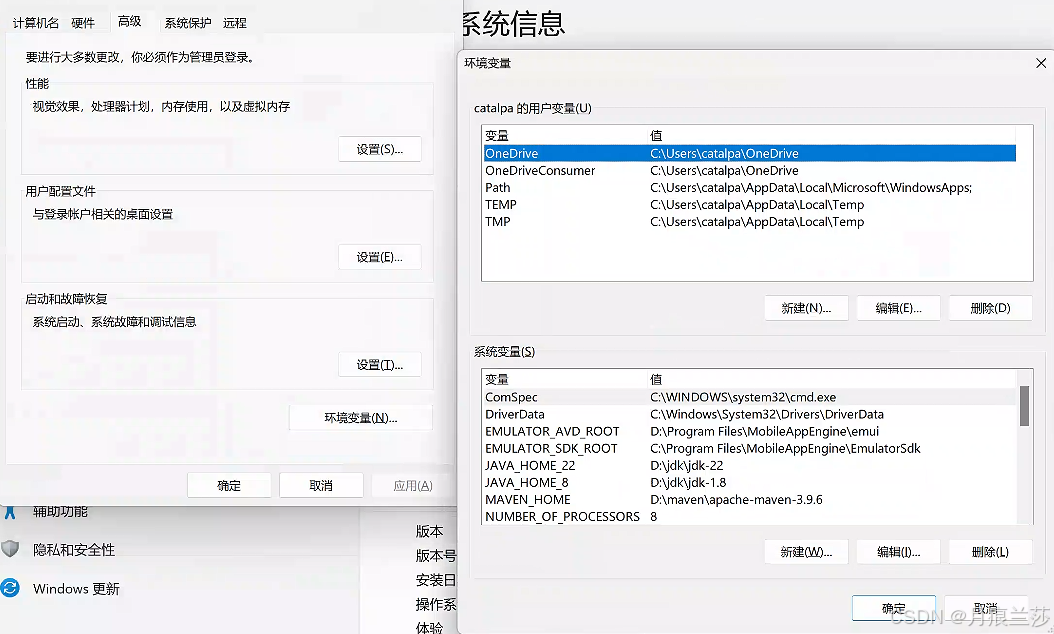Image resolution: width=1054 pixels, height=634 pixels.
Task: Select the MAVEN_HOME system variable
Action: click(749, 500)
